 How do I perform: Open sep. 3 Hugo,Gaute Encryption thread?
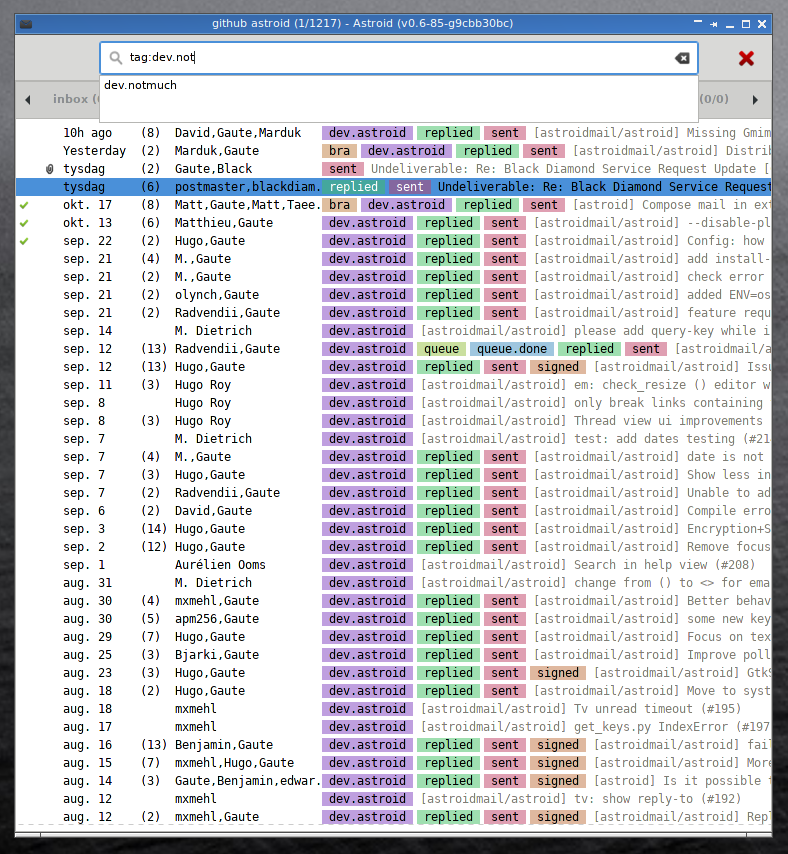[394, 529]
